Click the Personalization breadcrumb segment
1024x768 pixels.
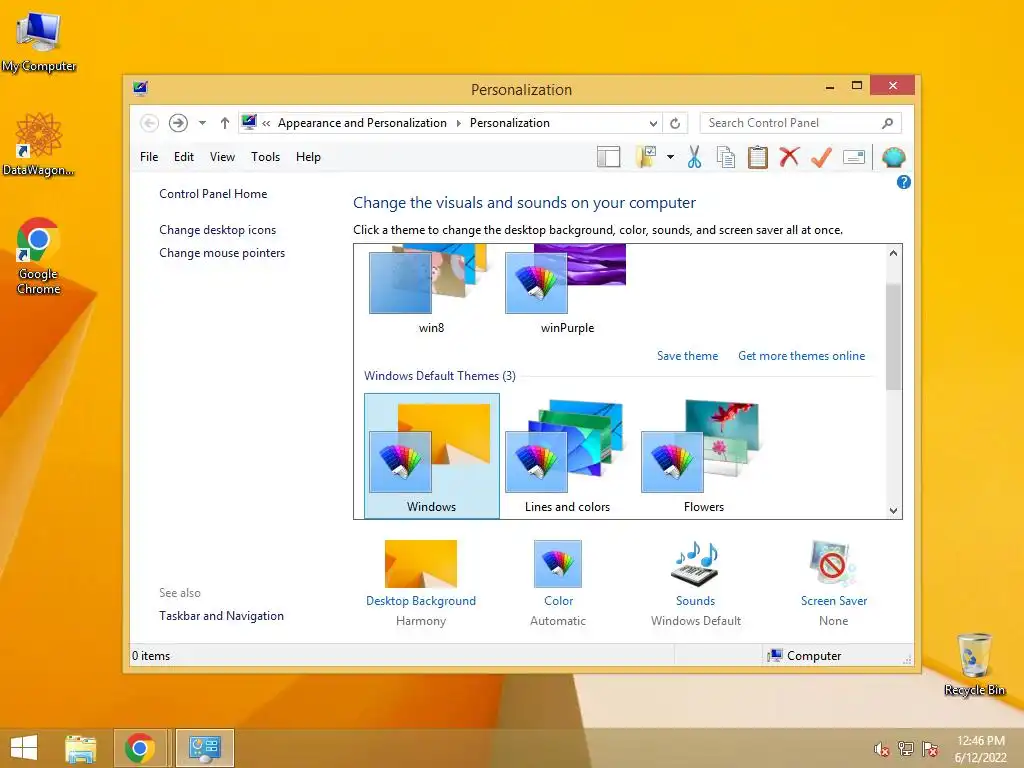pyautogui.click(x=509, y=123)
